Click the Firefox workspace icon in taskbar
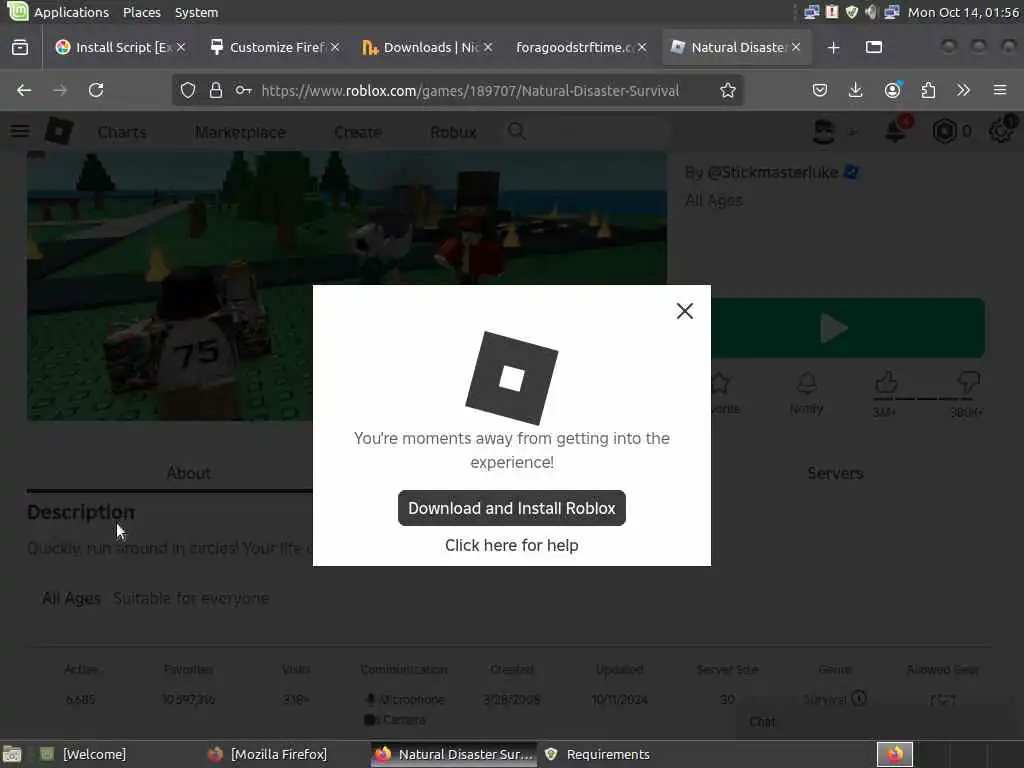 (x=895, y=754)
